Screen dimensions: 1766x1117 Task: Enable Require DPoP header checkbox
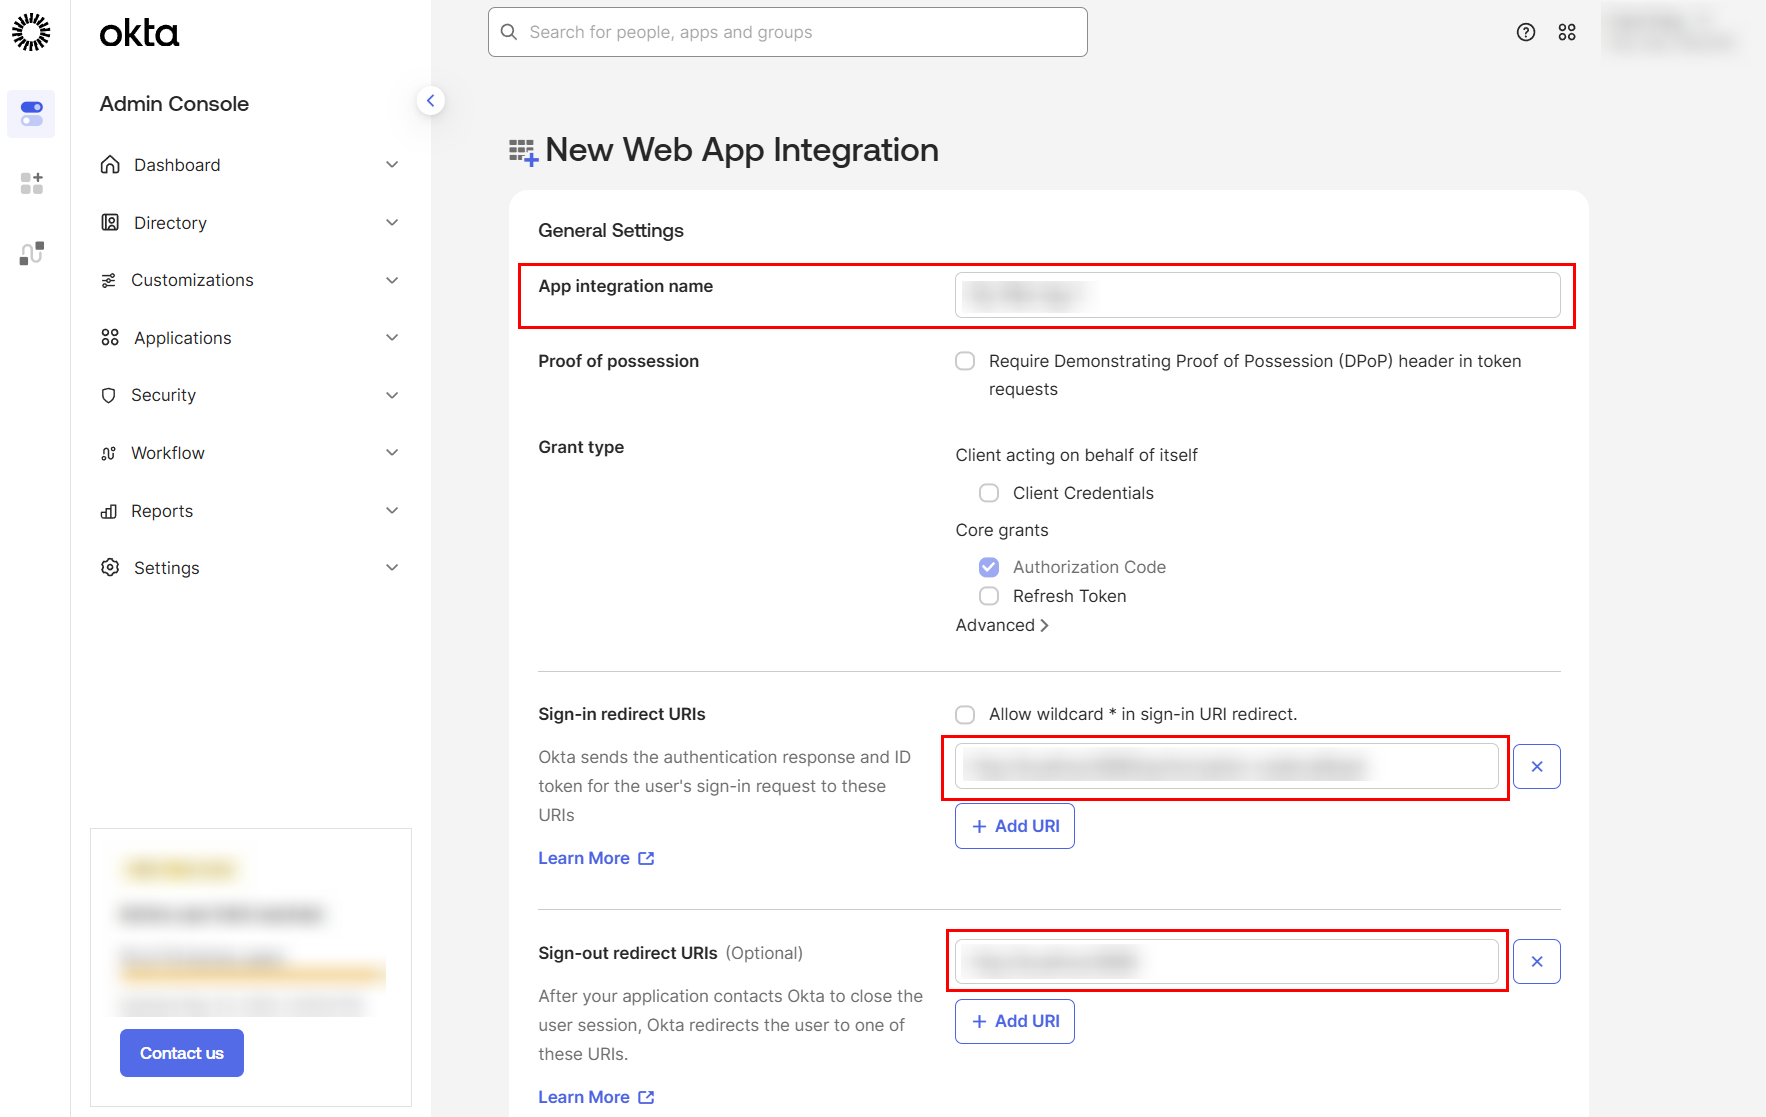click(965, 361)
